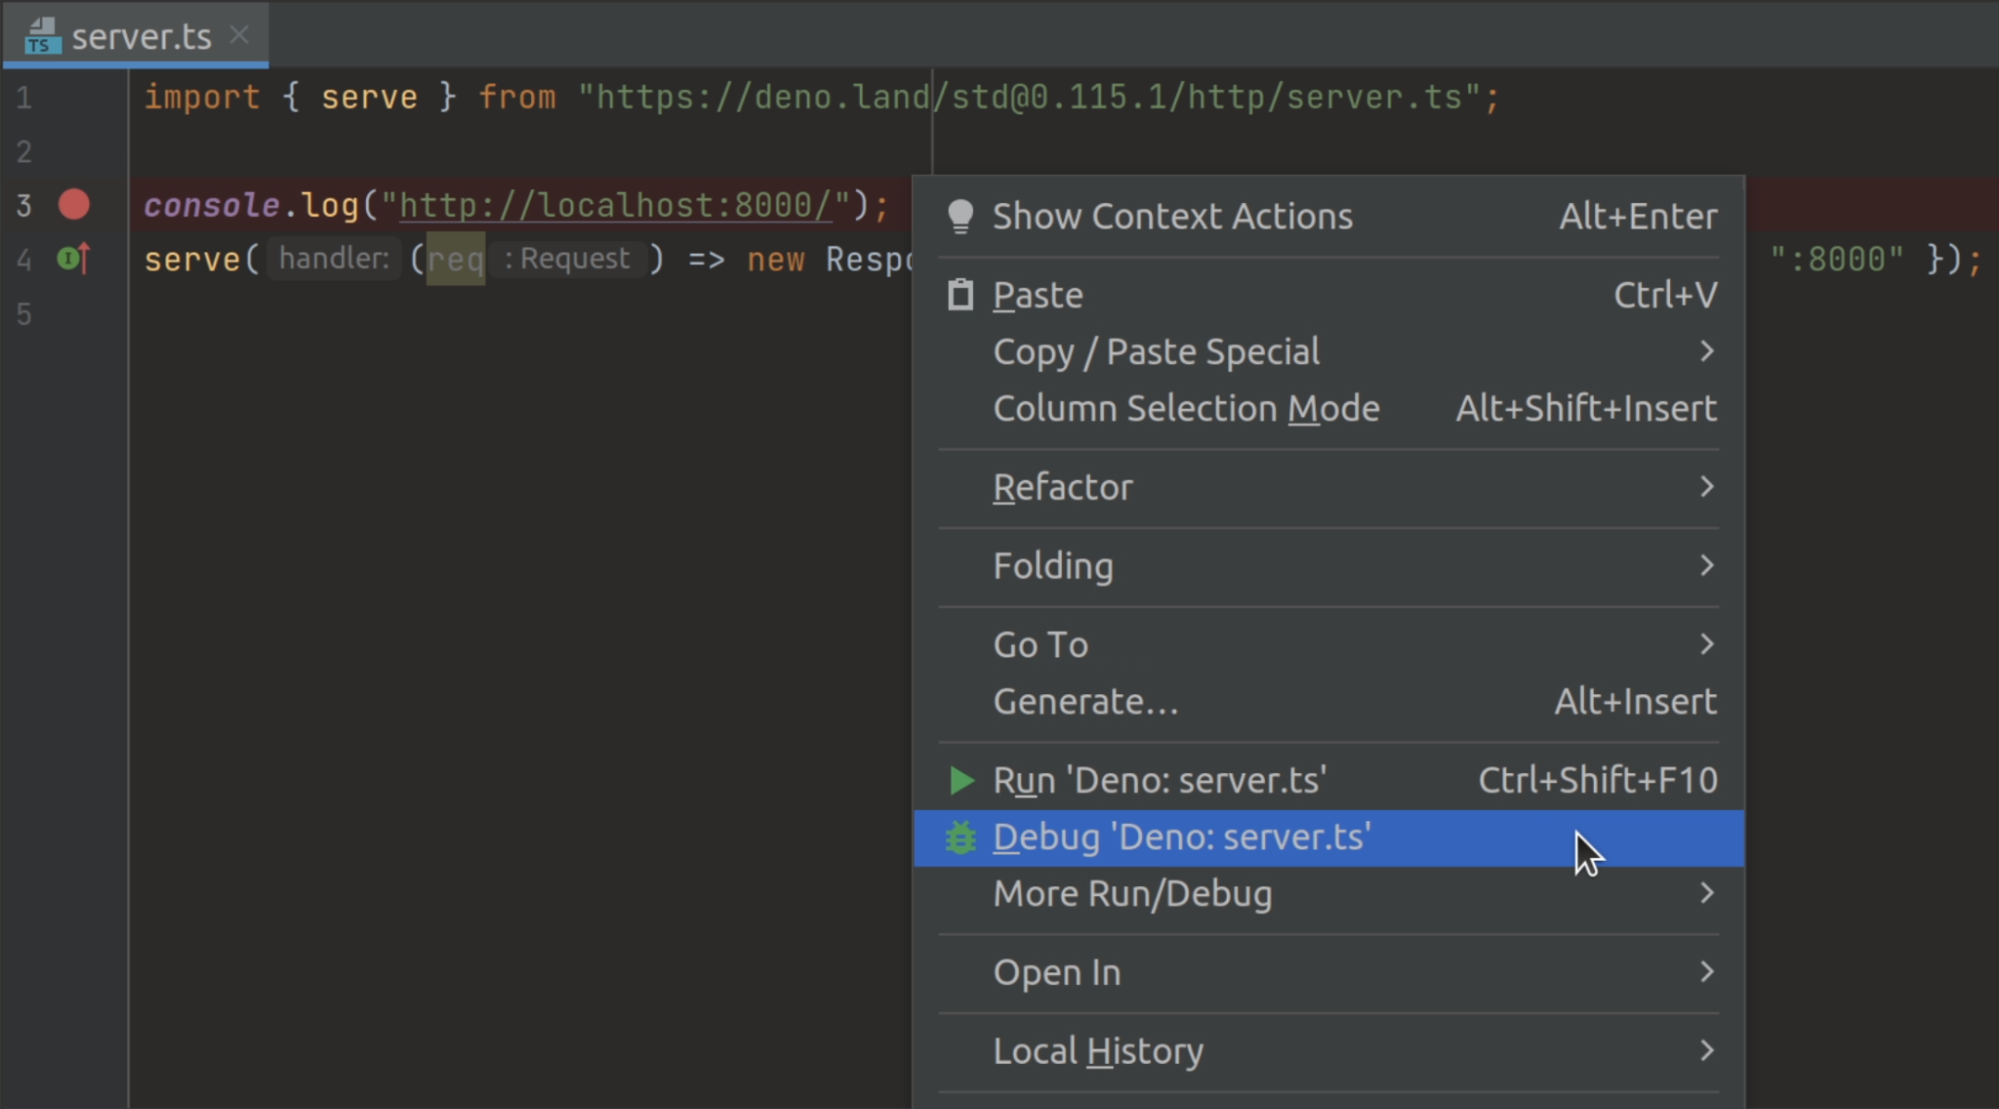This screenshot has height=1109, width=1999.
Task: Choose Generate... from the context menu
Action: (x=1086, y=701)
